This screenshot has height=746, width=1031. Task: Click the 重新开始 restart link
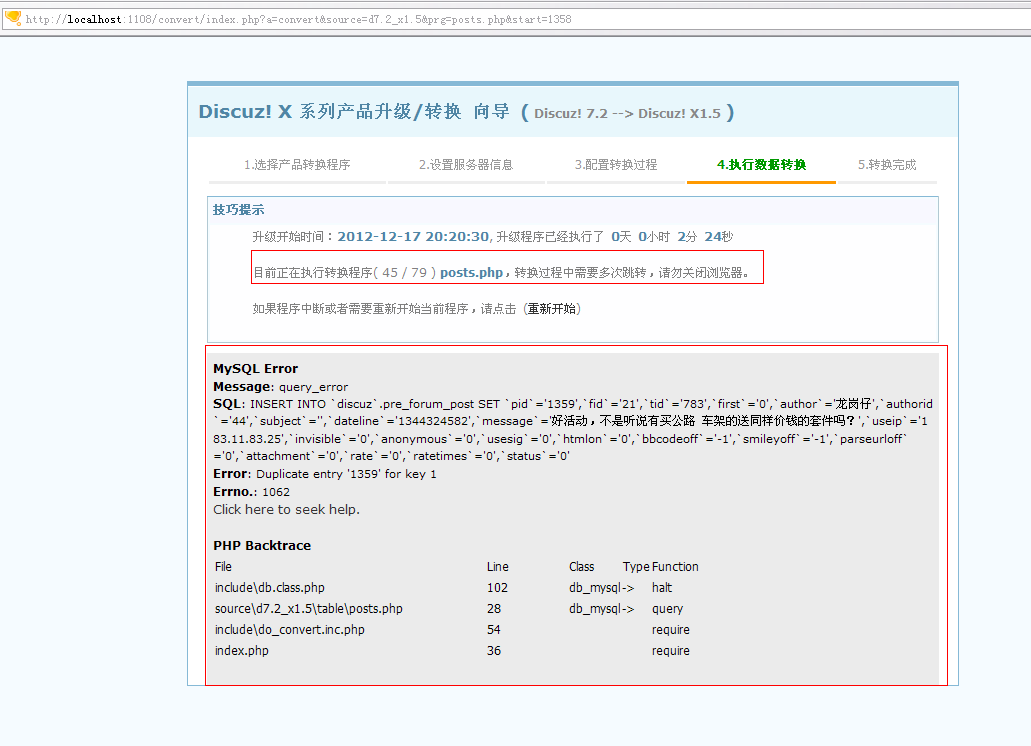pos(552,309)
